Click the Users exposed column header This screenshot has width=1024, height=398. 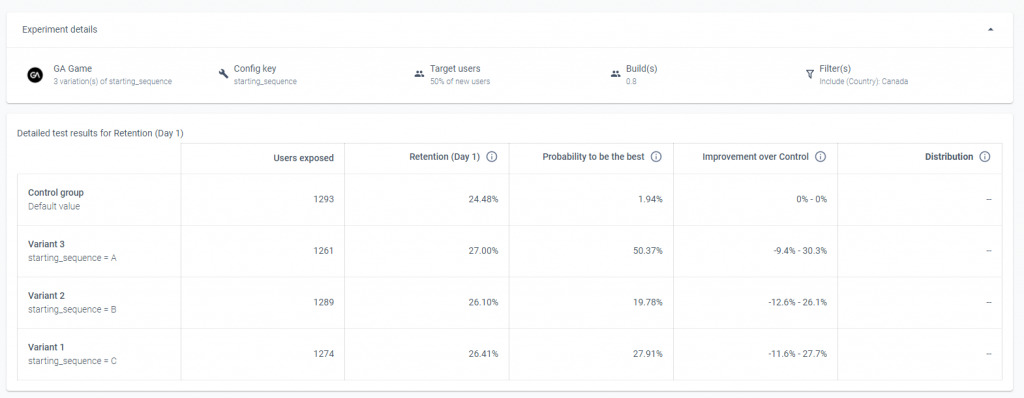[x=304, y=158]
